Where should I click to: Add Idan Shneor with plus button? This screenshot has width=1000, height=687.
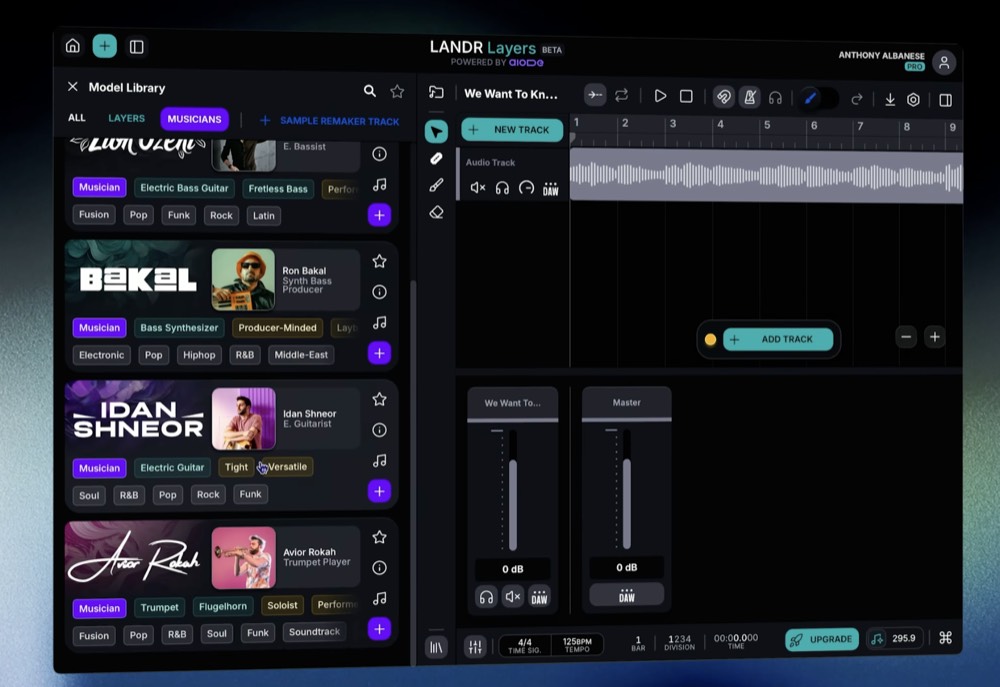click(x=379, y=491)
